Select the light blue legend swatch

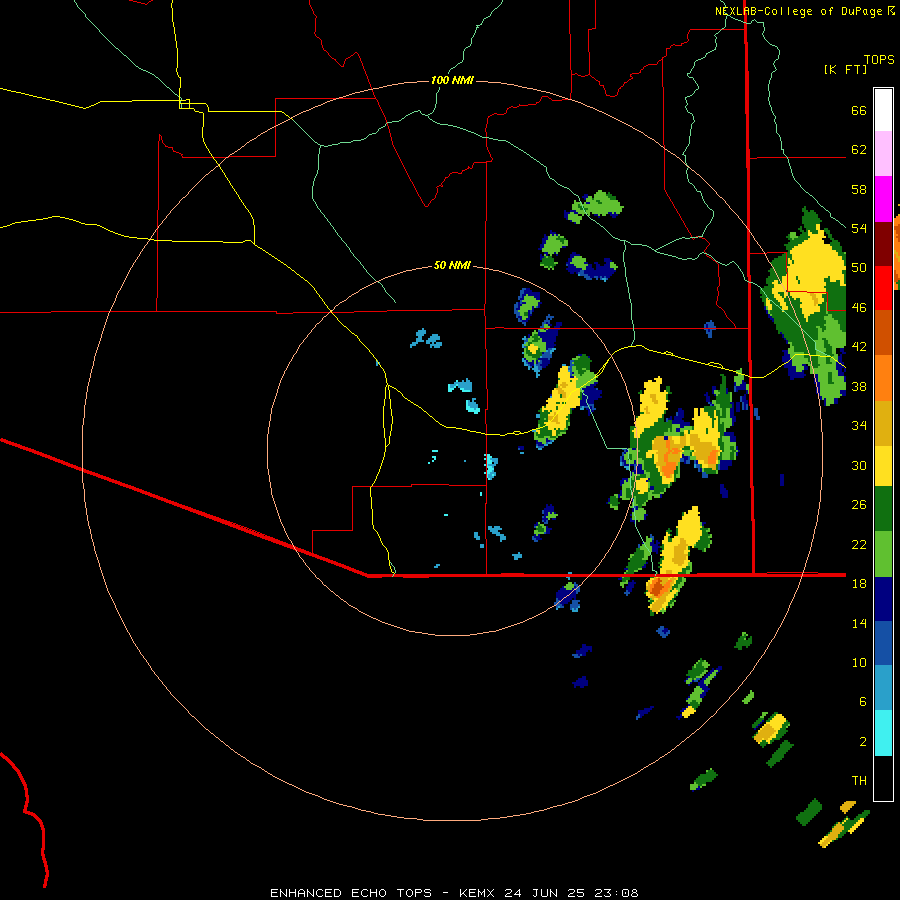pos(883,688)
